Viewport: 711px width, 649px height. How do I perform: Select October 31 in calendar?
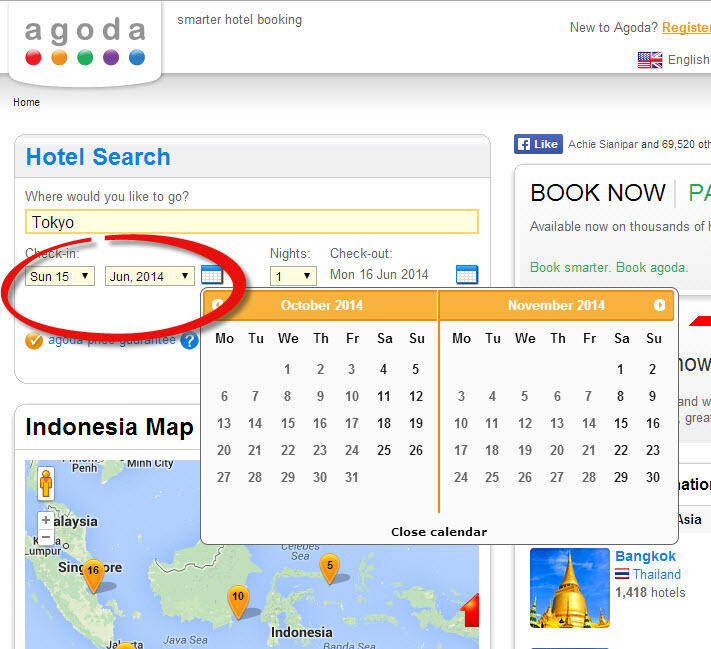(351, 477)
